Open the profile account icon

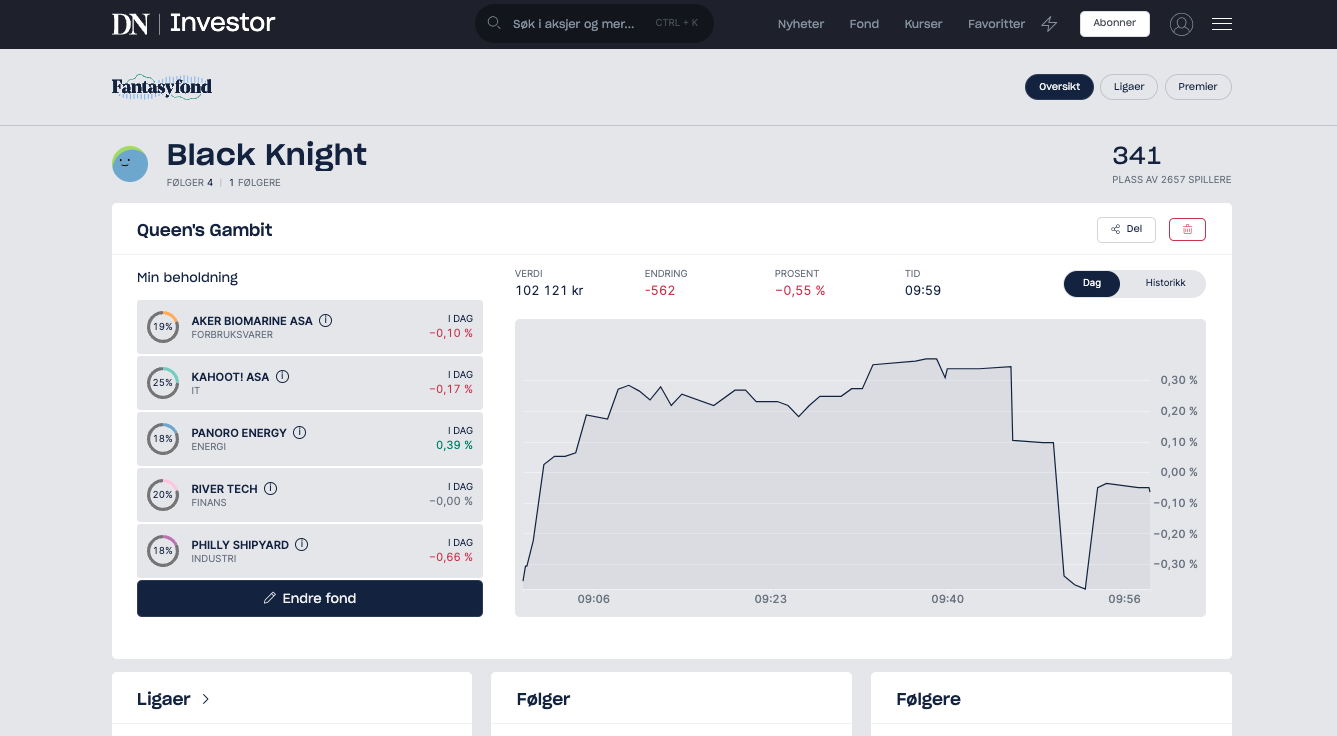pyautogui.click(x=1181, y=24)
